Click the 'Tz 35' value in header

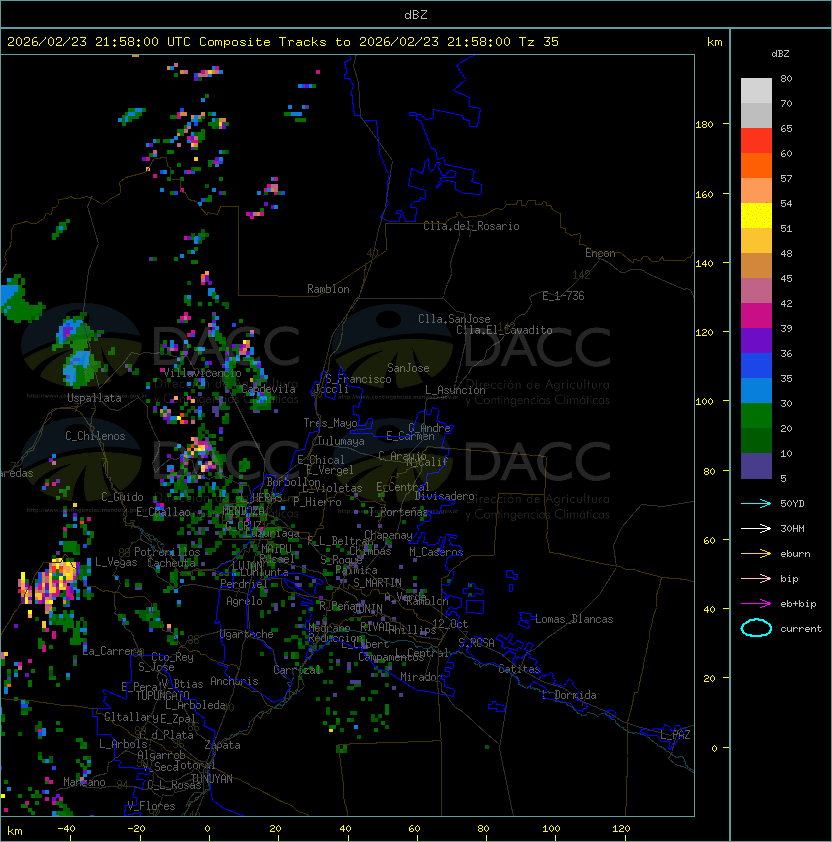[539, 42]
